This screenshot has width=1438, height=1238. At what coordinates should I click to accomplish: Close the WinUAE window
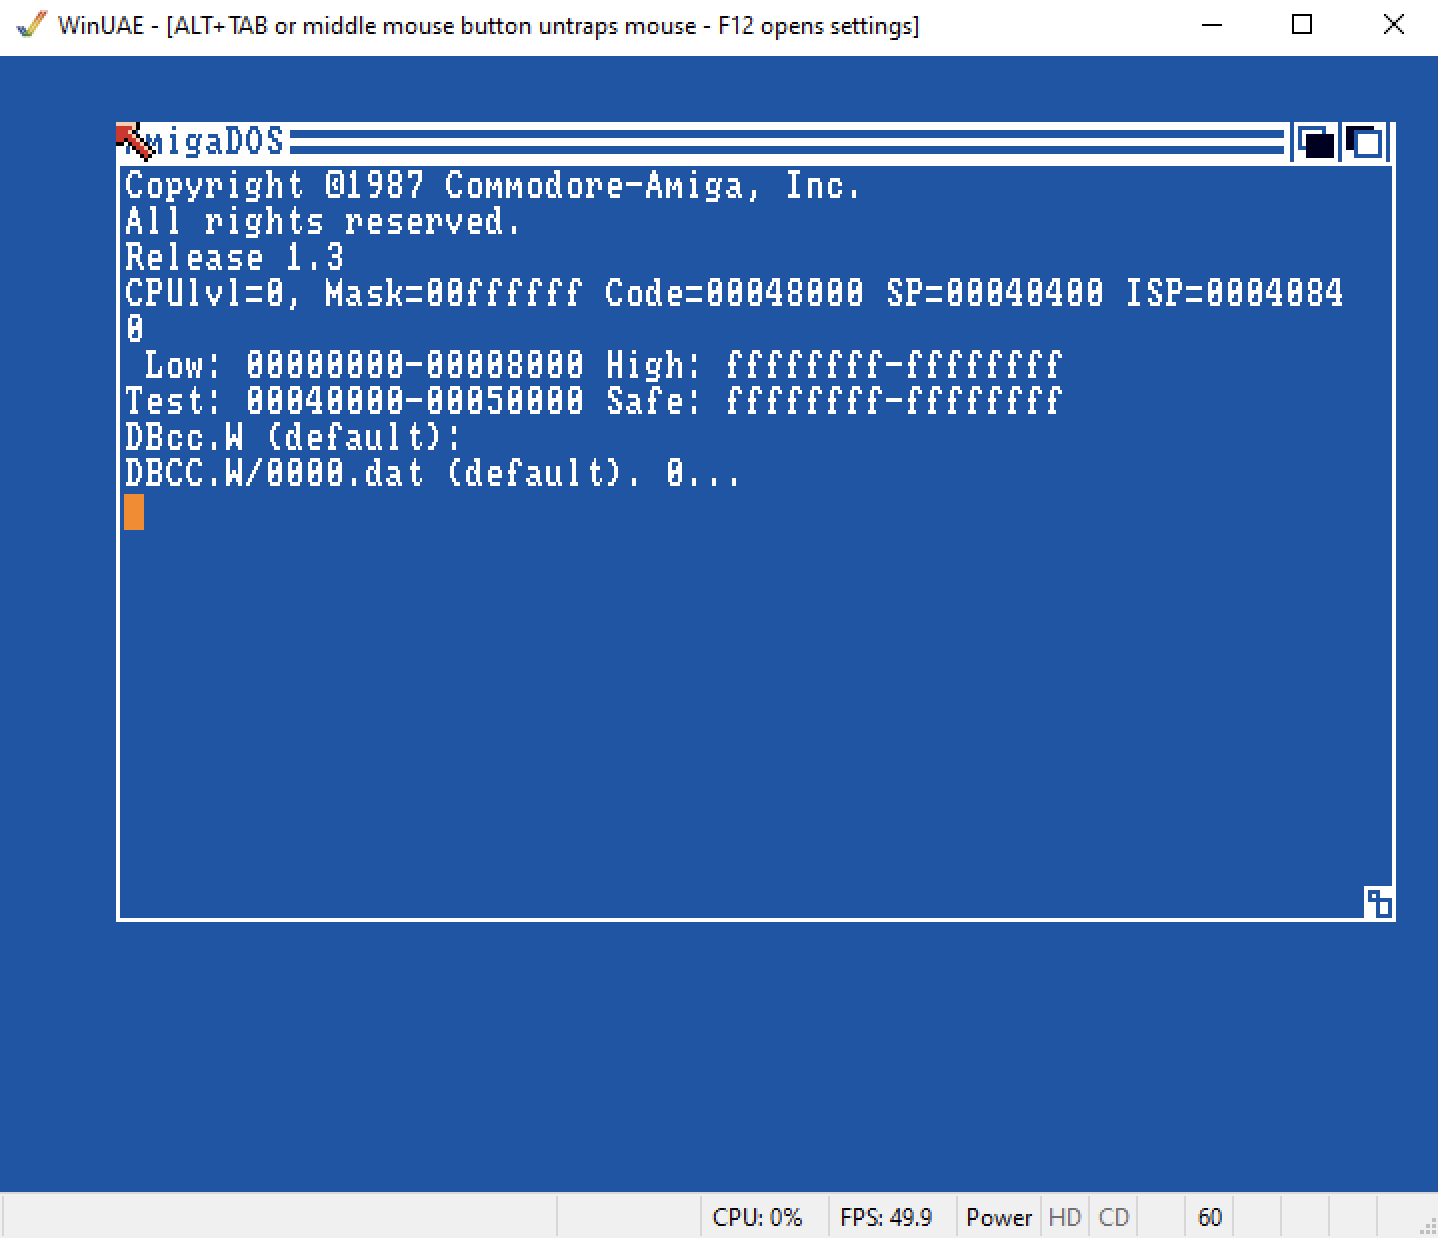1393,25
